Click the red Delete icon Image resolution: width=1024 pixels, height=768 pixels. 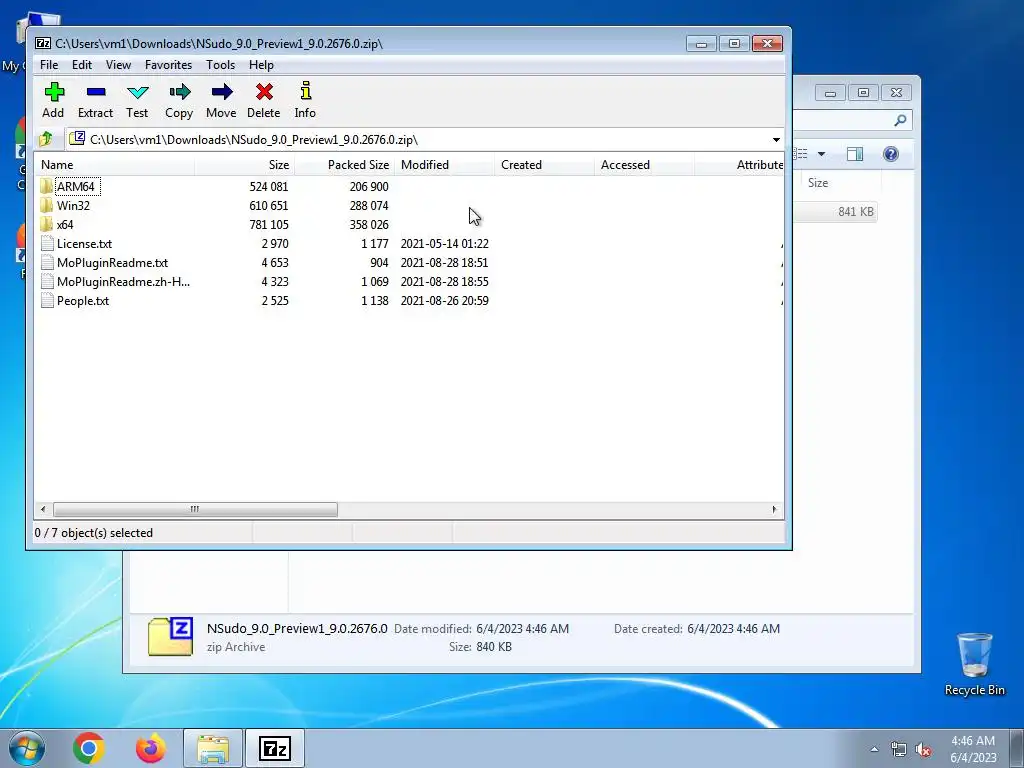[x=264, y=92]
